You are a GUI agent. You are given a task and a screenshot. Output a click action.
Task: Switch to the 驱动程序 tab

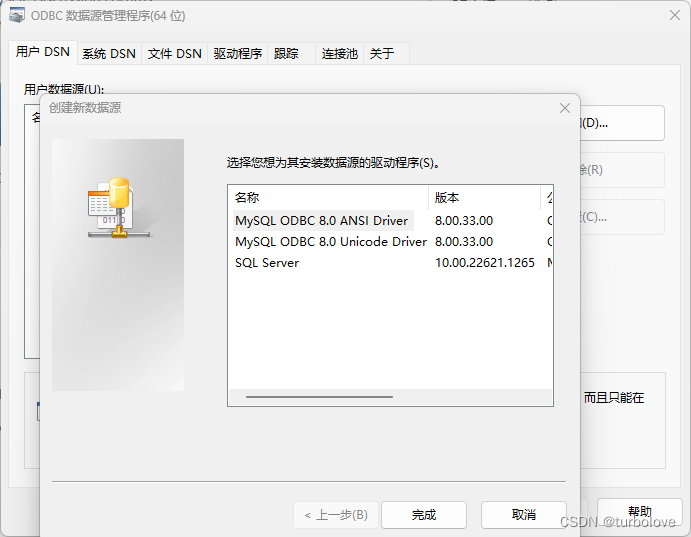(238, 54)
